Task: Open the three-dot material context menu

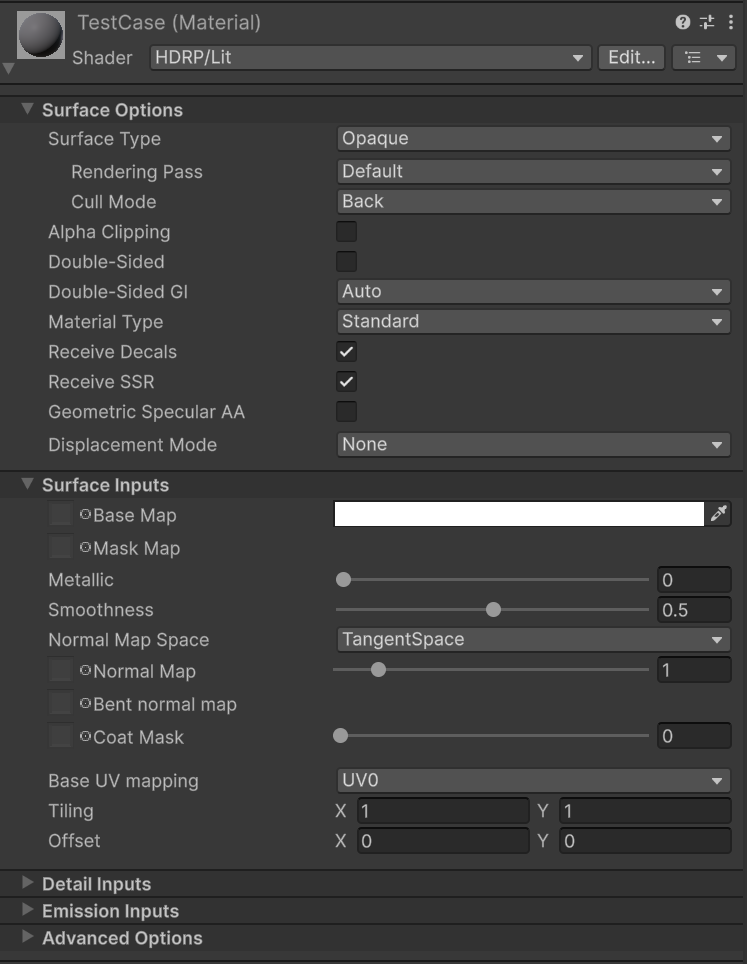Action: 731,22
